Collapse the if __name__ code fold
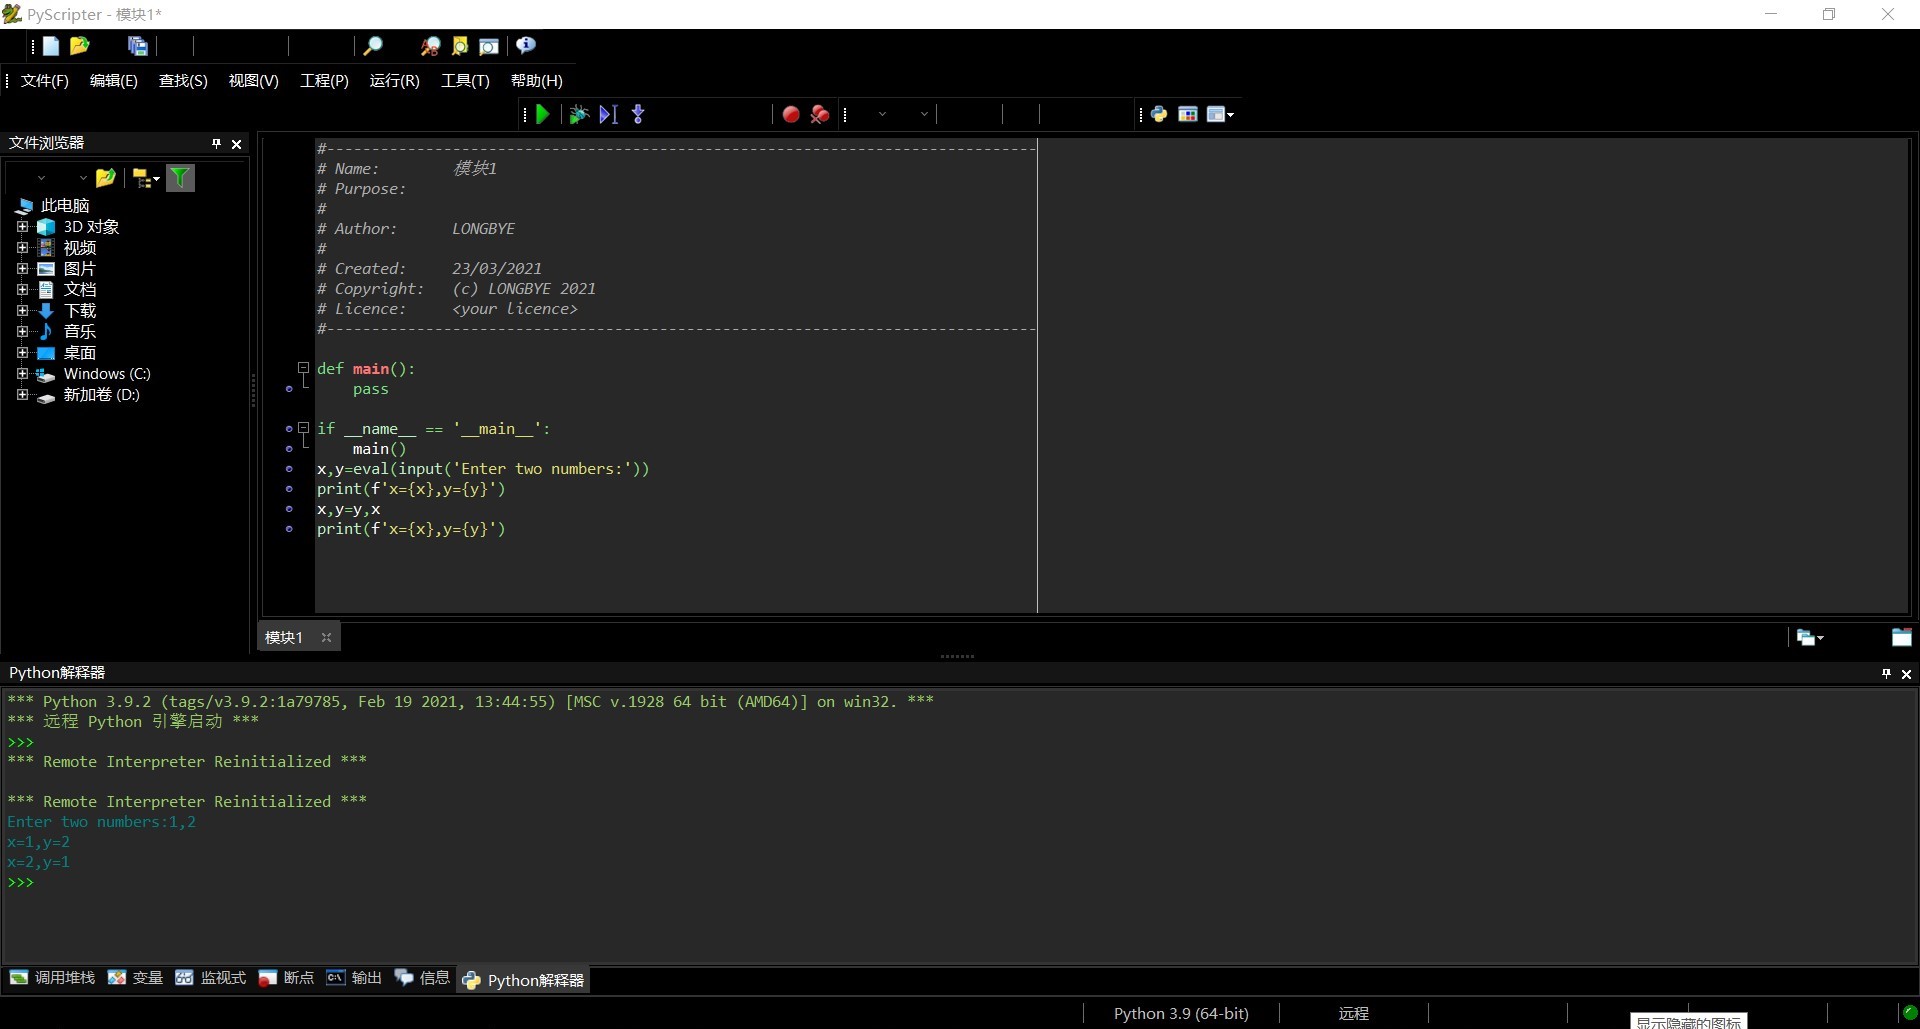 (303, 428)
